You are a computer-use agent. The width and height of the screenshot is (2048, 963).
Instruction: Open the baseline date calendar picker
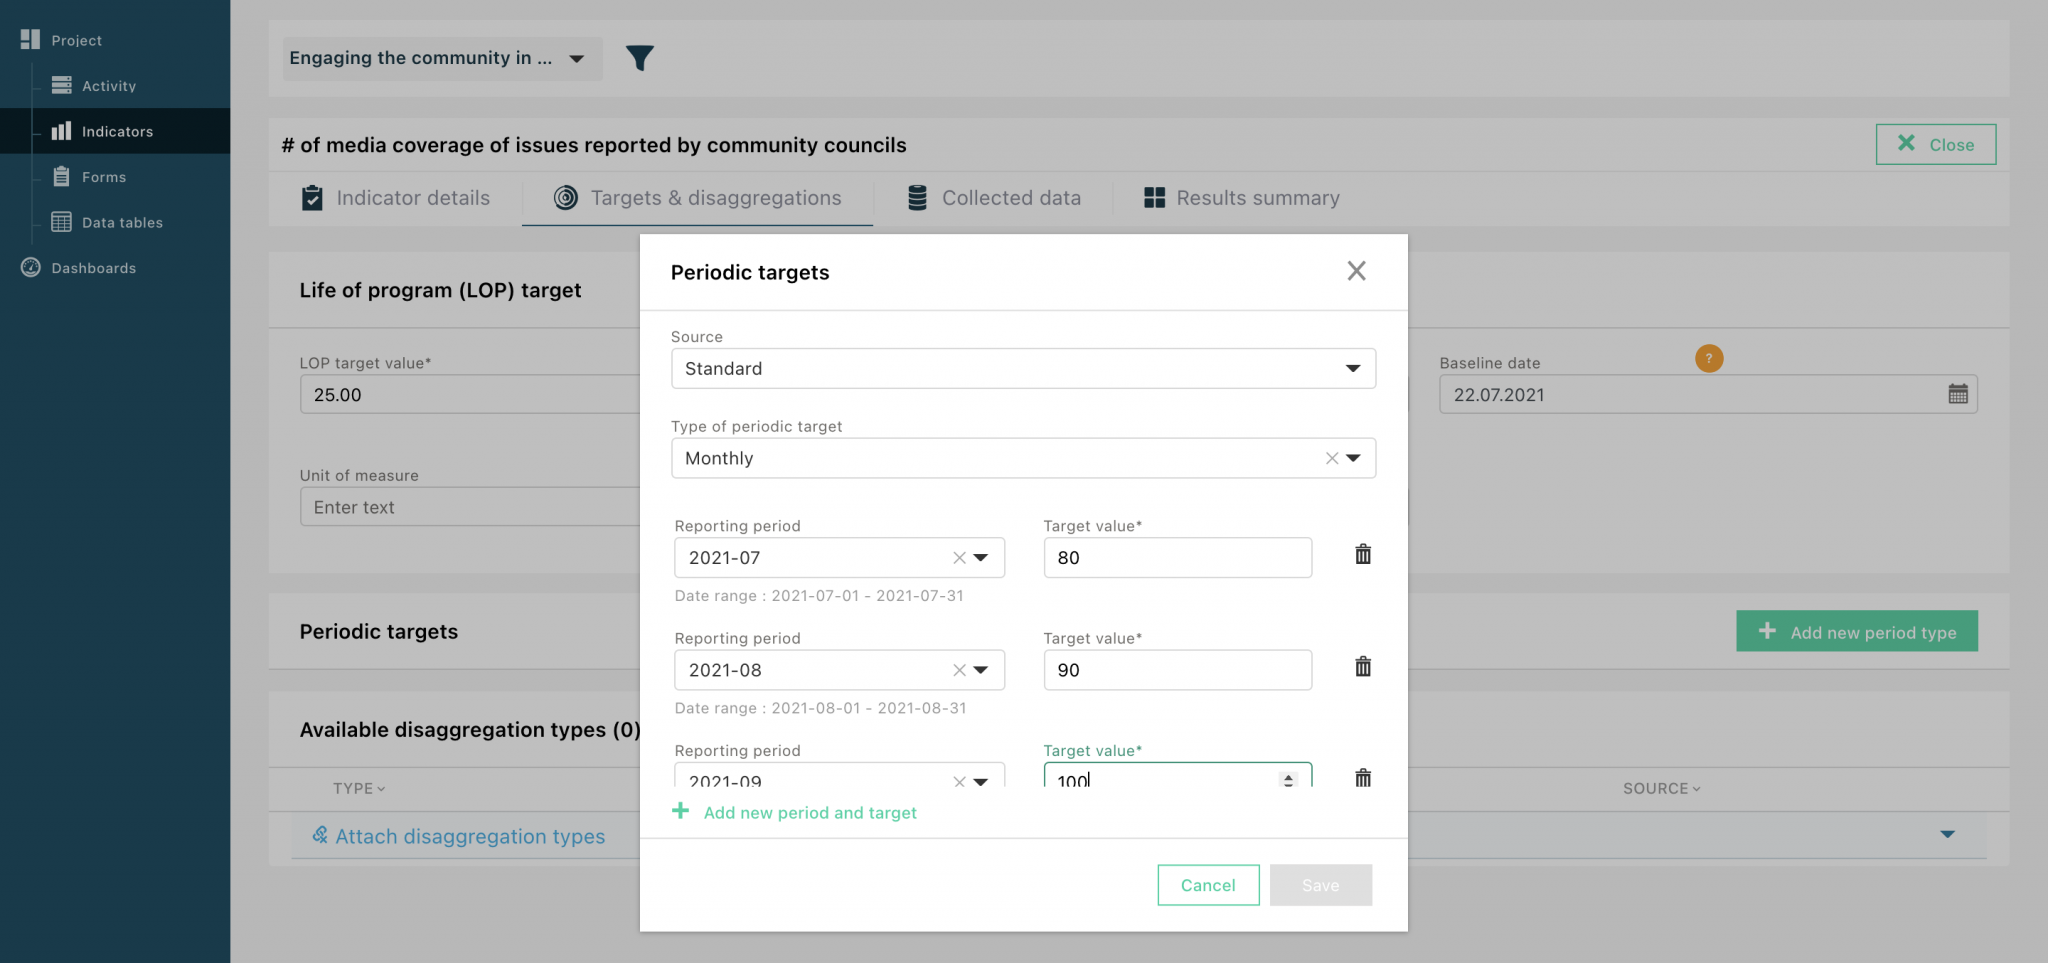point(1957,394)
